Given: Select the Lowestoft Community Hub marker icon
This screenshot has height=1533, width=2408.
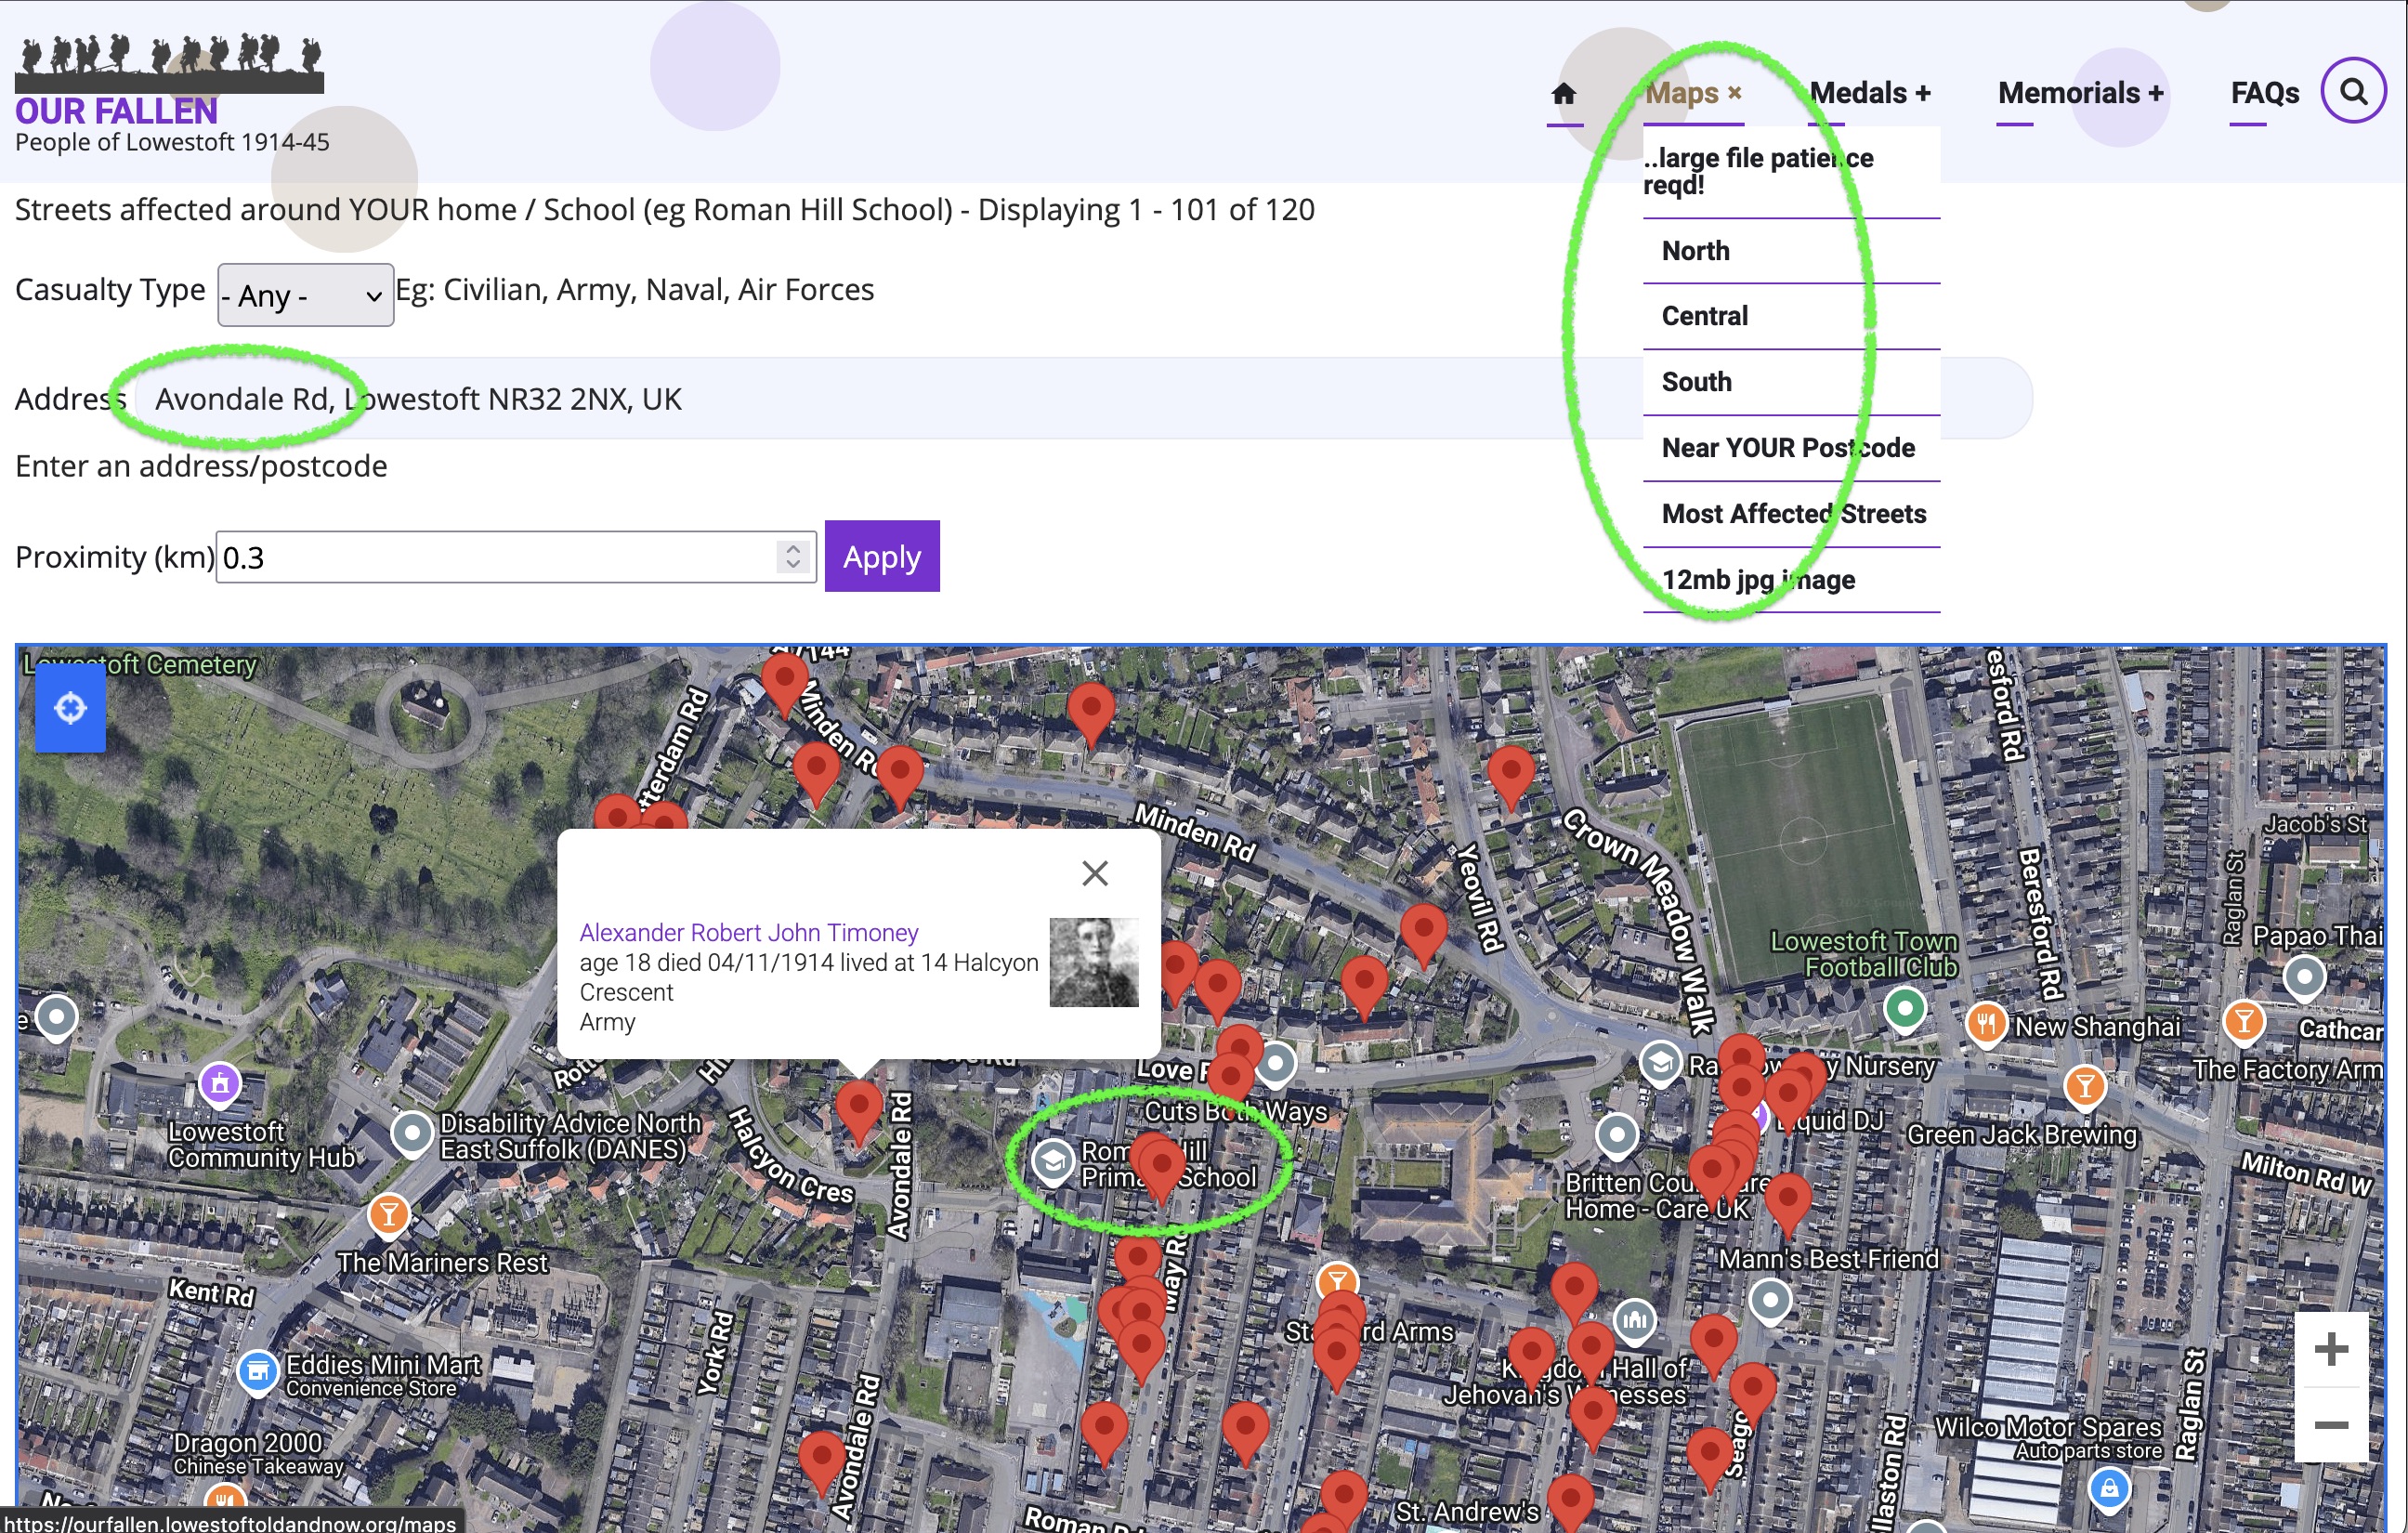Looking at the screenshot, I should click(221, 1083).
